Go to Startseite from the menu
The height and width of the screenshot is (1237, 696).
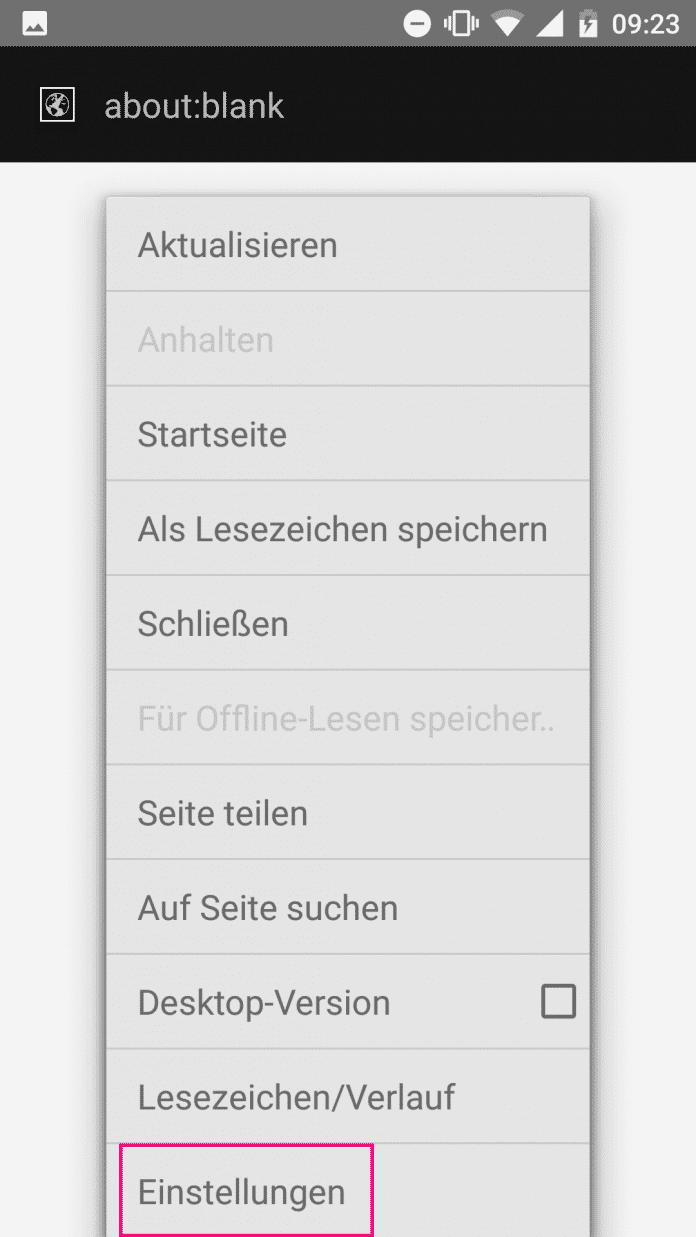[x=347, y=435]
